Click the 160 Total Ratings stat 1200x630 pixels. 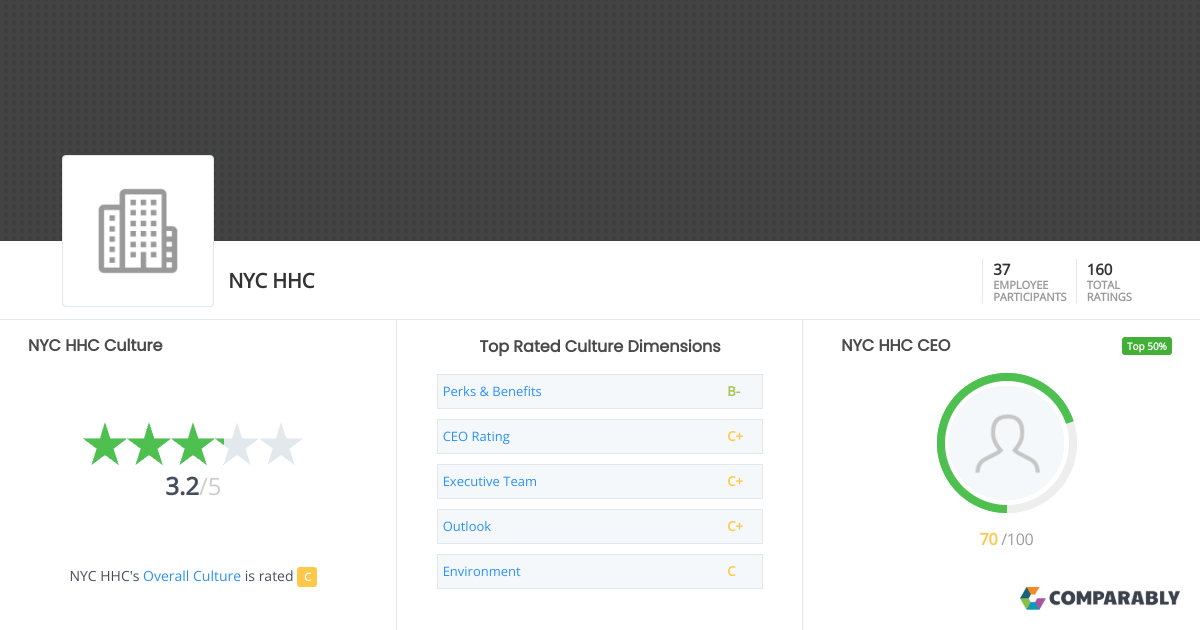(1108, 281)
